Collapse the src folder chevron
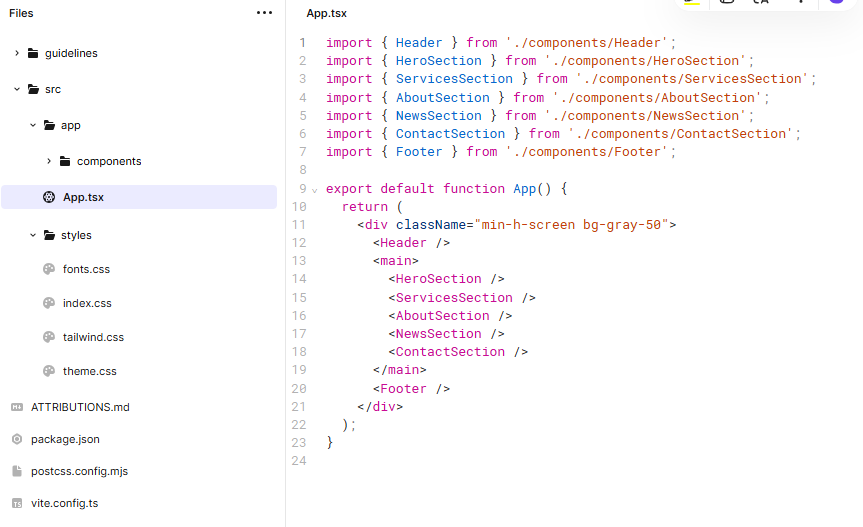The width and height of the screenshot is (863, 527). point(17,89)
